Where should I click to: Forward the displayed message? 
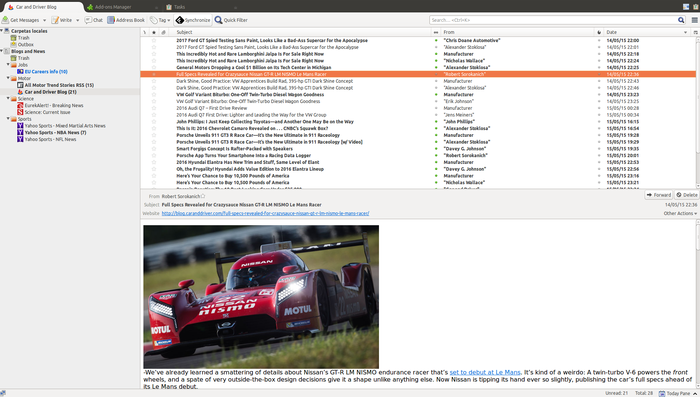(658, 195)
